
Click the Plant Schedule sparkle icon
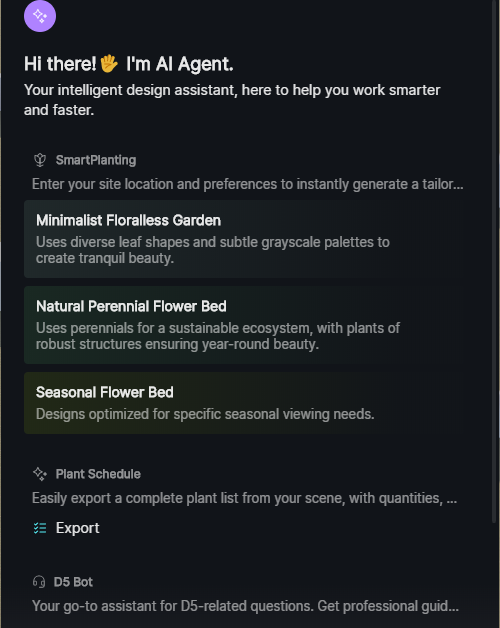coord(40,474)
